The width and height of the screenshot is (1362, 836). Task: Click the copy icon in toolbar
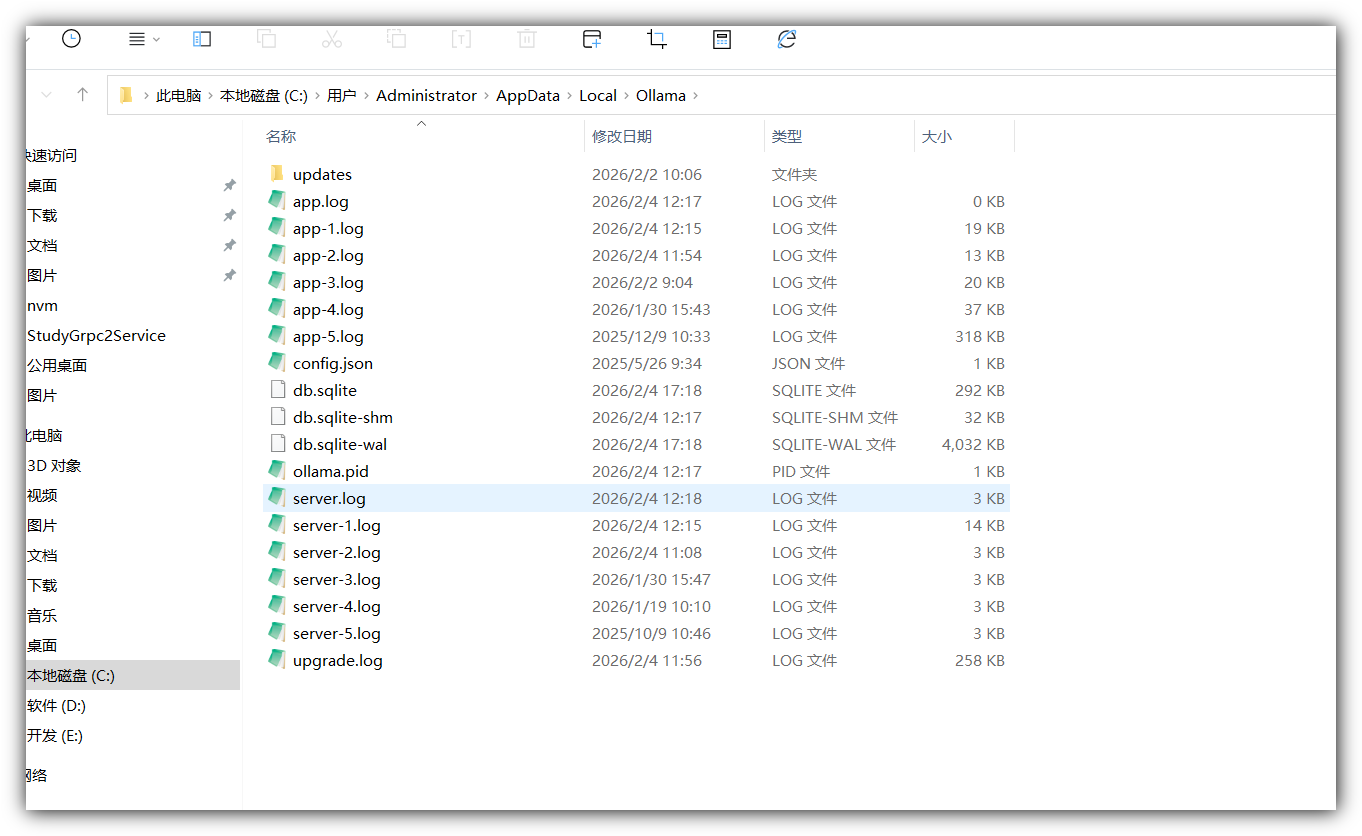pyautogui.click(x=266, y=39)
